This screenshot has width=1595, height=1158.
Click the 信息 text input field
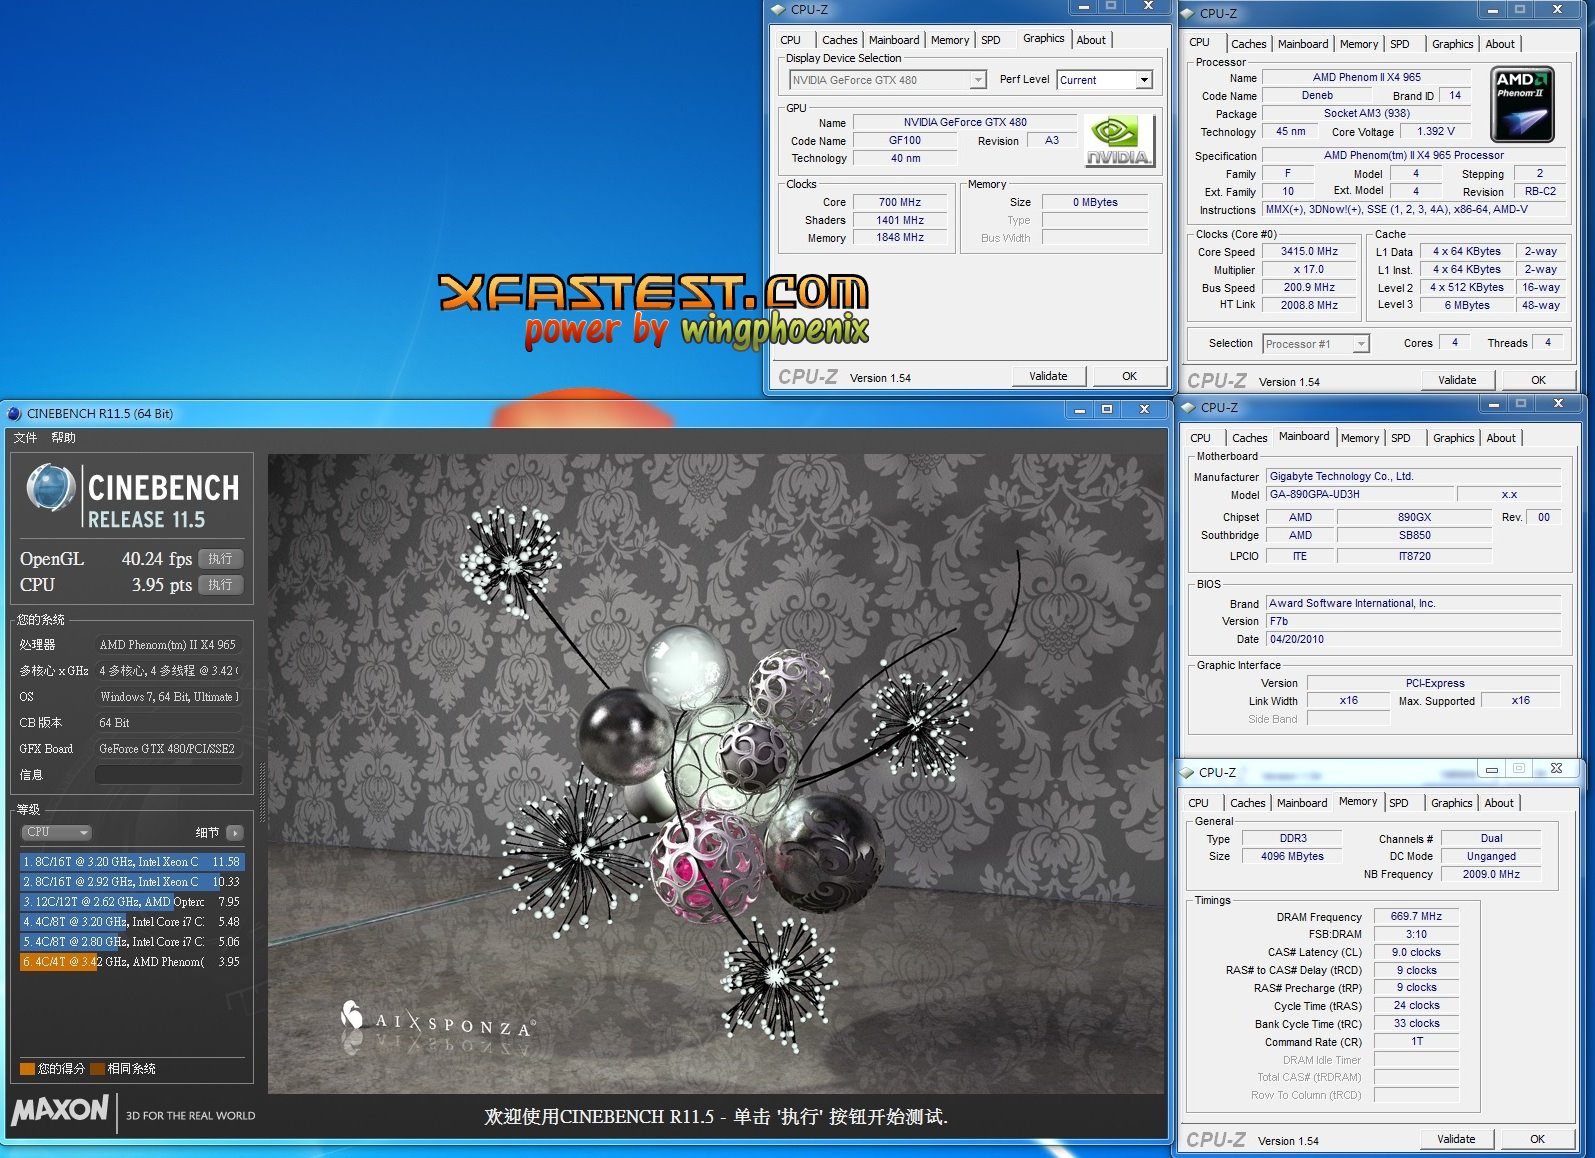pyautogui.click(x=168, y=775)
